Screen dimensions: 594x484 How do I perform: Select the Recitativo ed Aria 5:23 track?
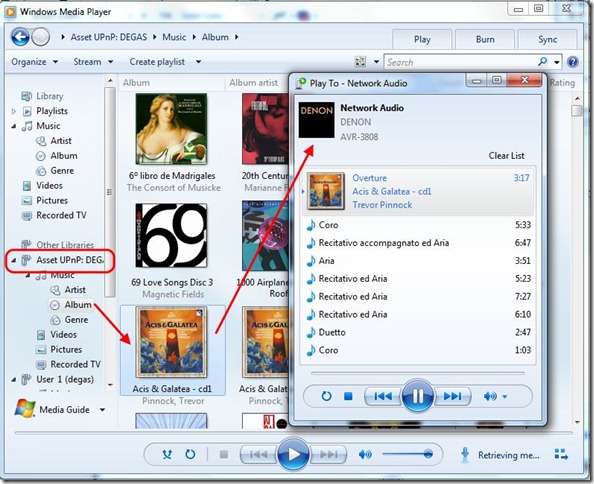418,279
